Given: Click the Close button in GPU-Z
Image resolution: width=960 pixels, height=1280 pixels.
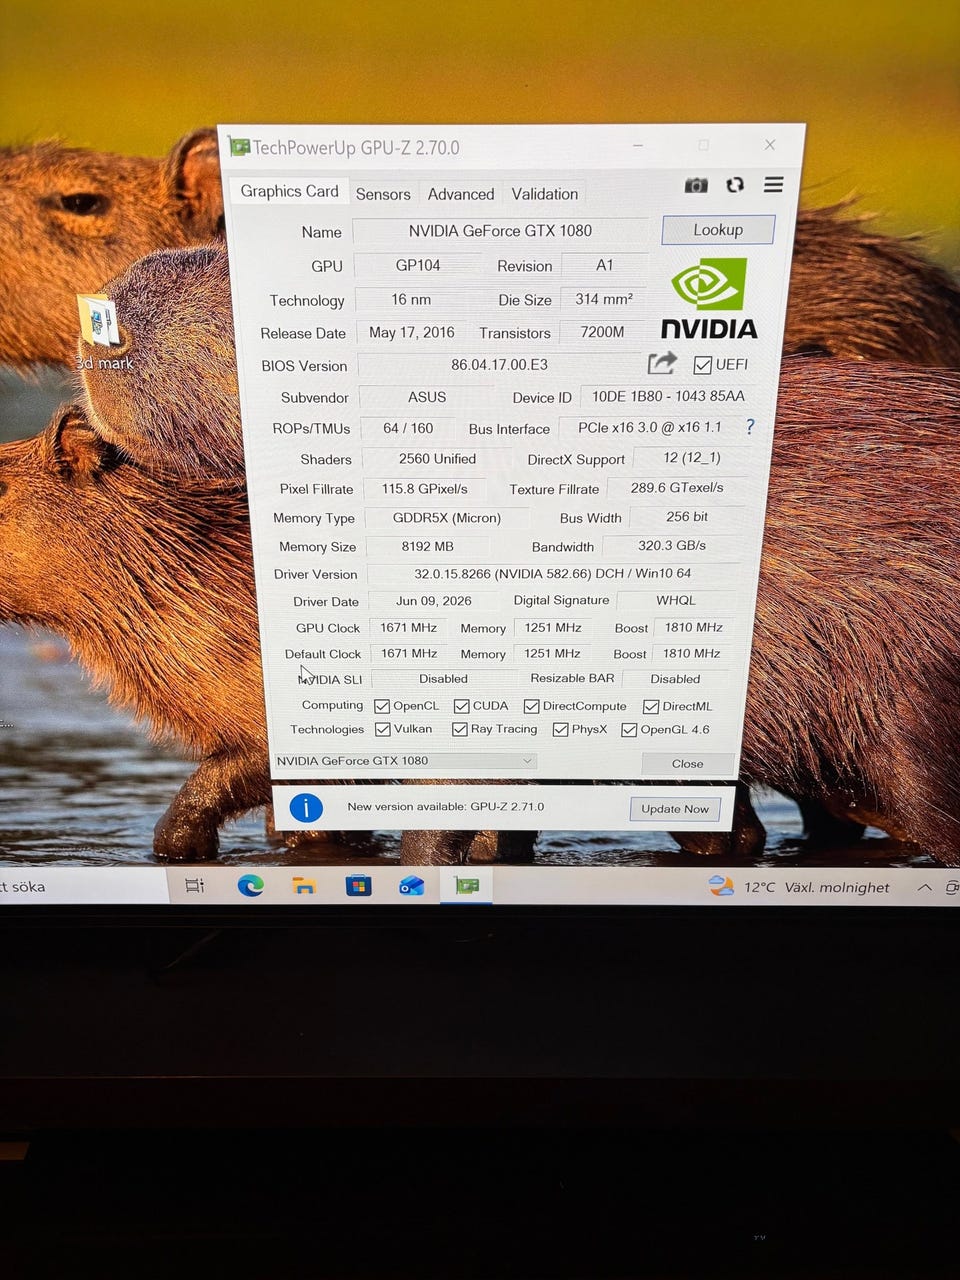Looking at the screenshot, I should [x=688, y=763].
